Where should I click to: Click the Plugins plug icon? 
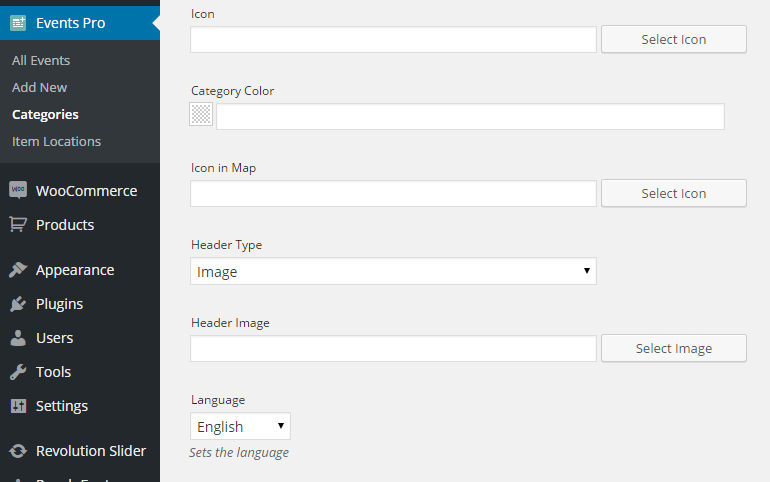[x=18, y=304]
